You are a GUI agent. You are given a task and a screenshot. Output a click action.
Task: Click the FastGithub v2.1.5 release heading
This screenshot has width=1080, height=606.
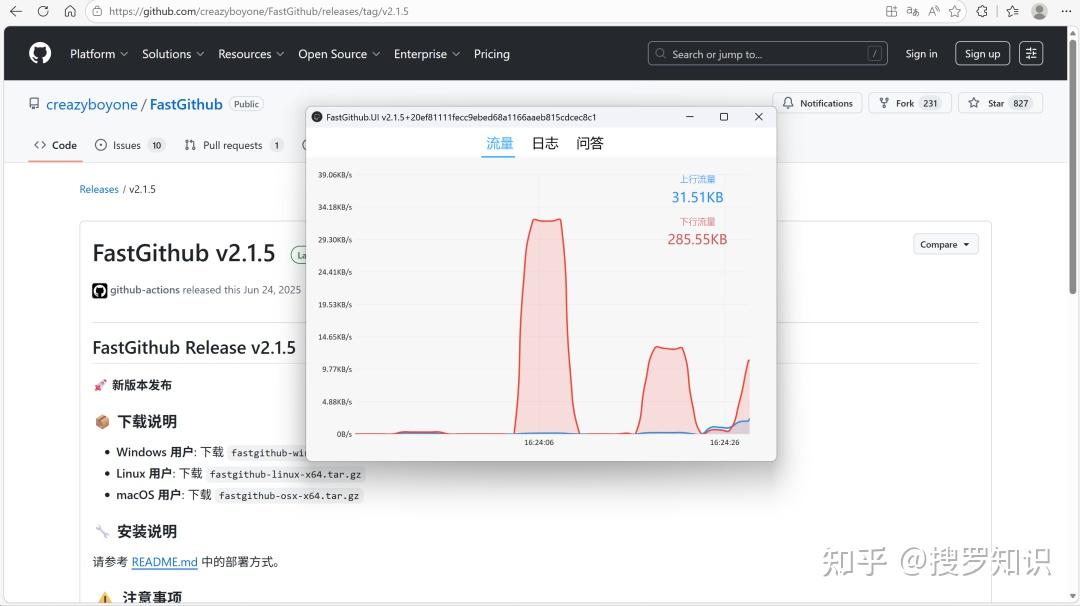tap(184, 253)
